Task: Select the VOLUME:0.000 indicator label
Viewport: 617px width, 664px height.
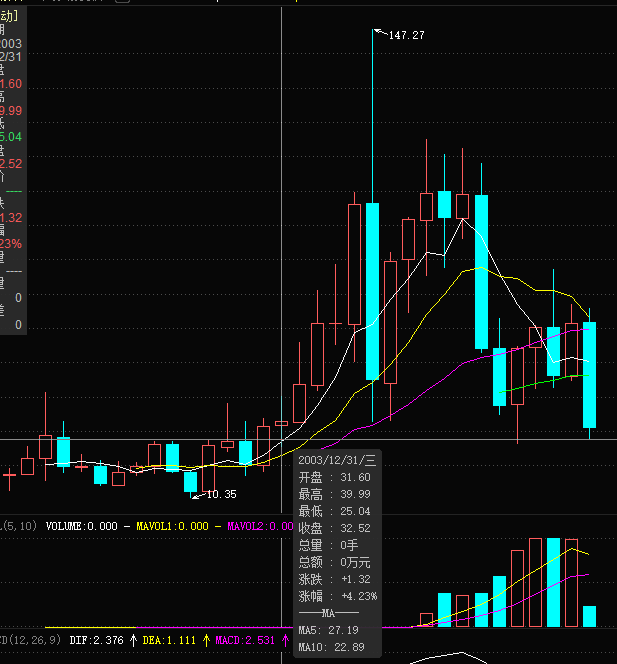Action: [x=81, y=525]
